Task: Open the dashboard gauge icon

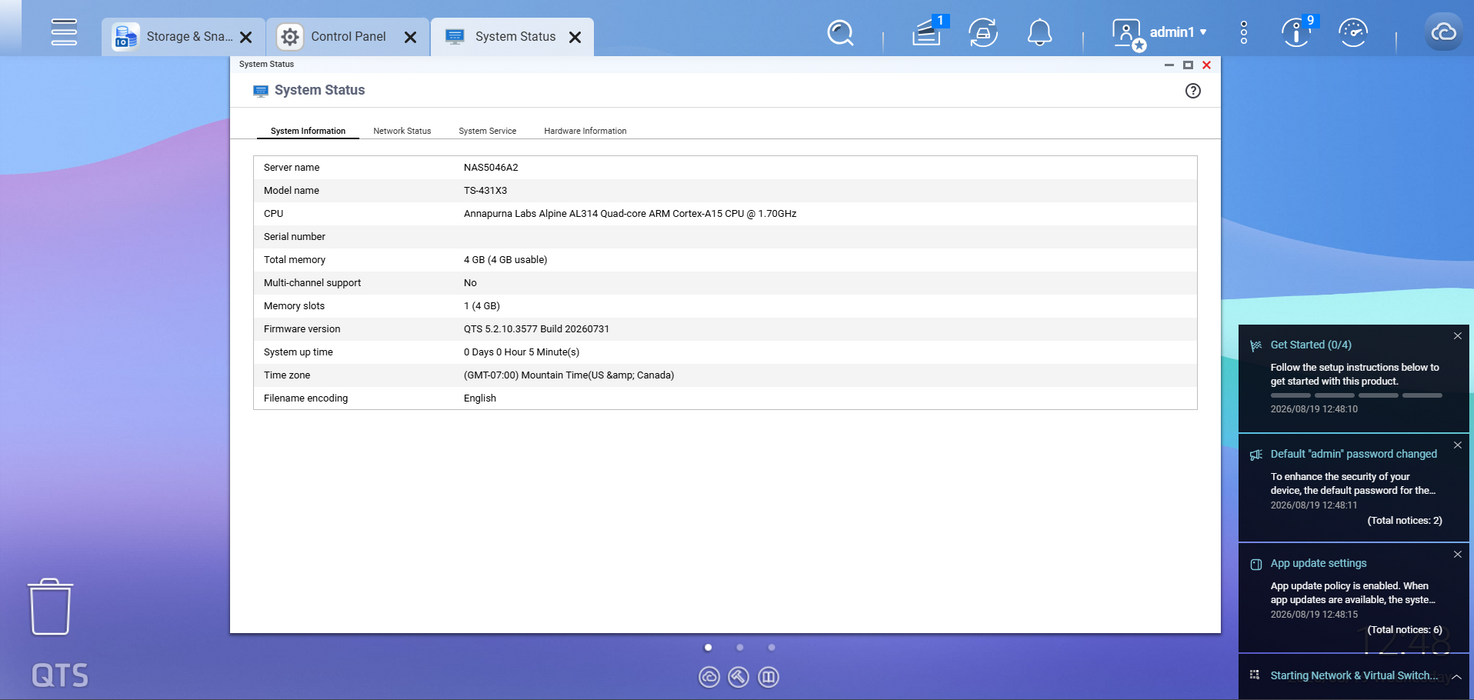Action: 1353,33
